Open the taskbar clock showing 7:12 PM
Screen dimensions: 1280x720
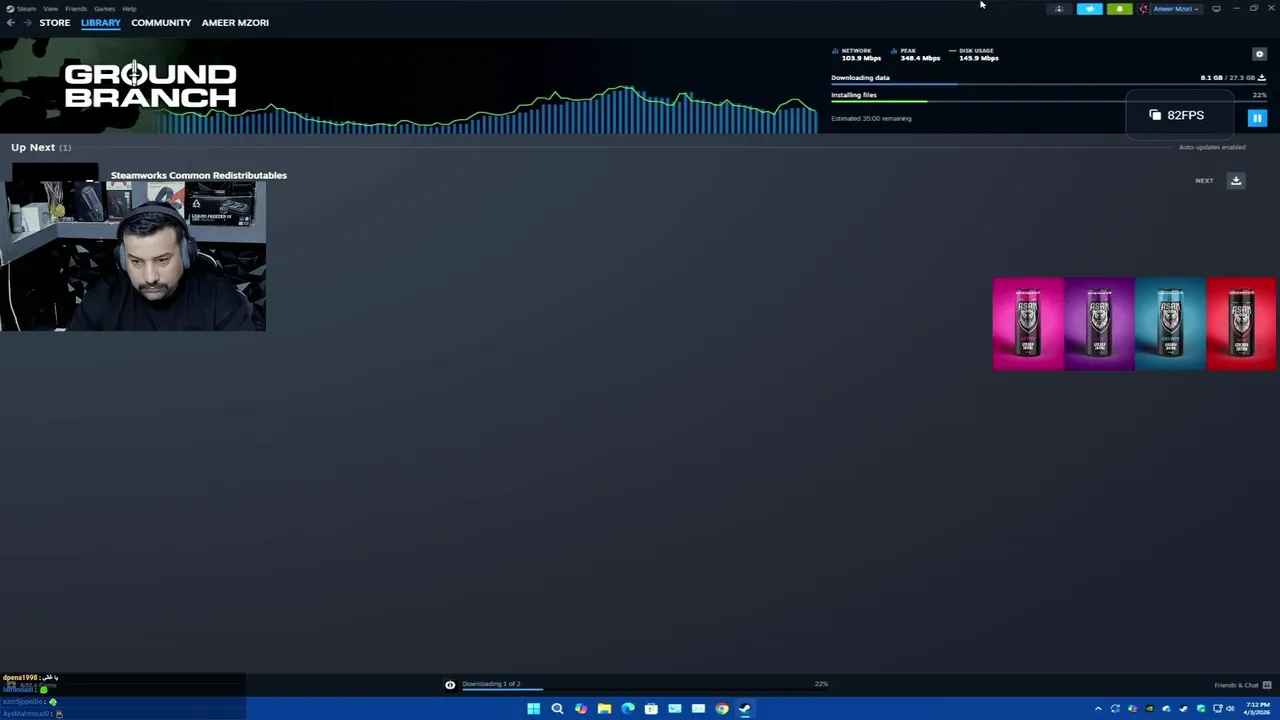[x=1257, y=708]
